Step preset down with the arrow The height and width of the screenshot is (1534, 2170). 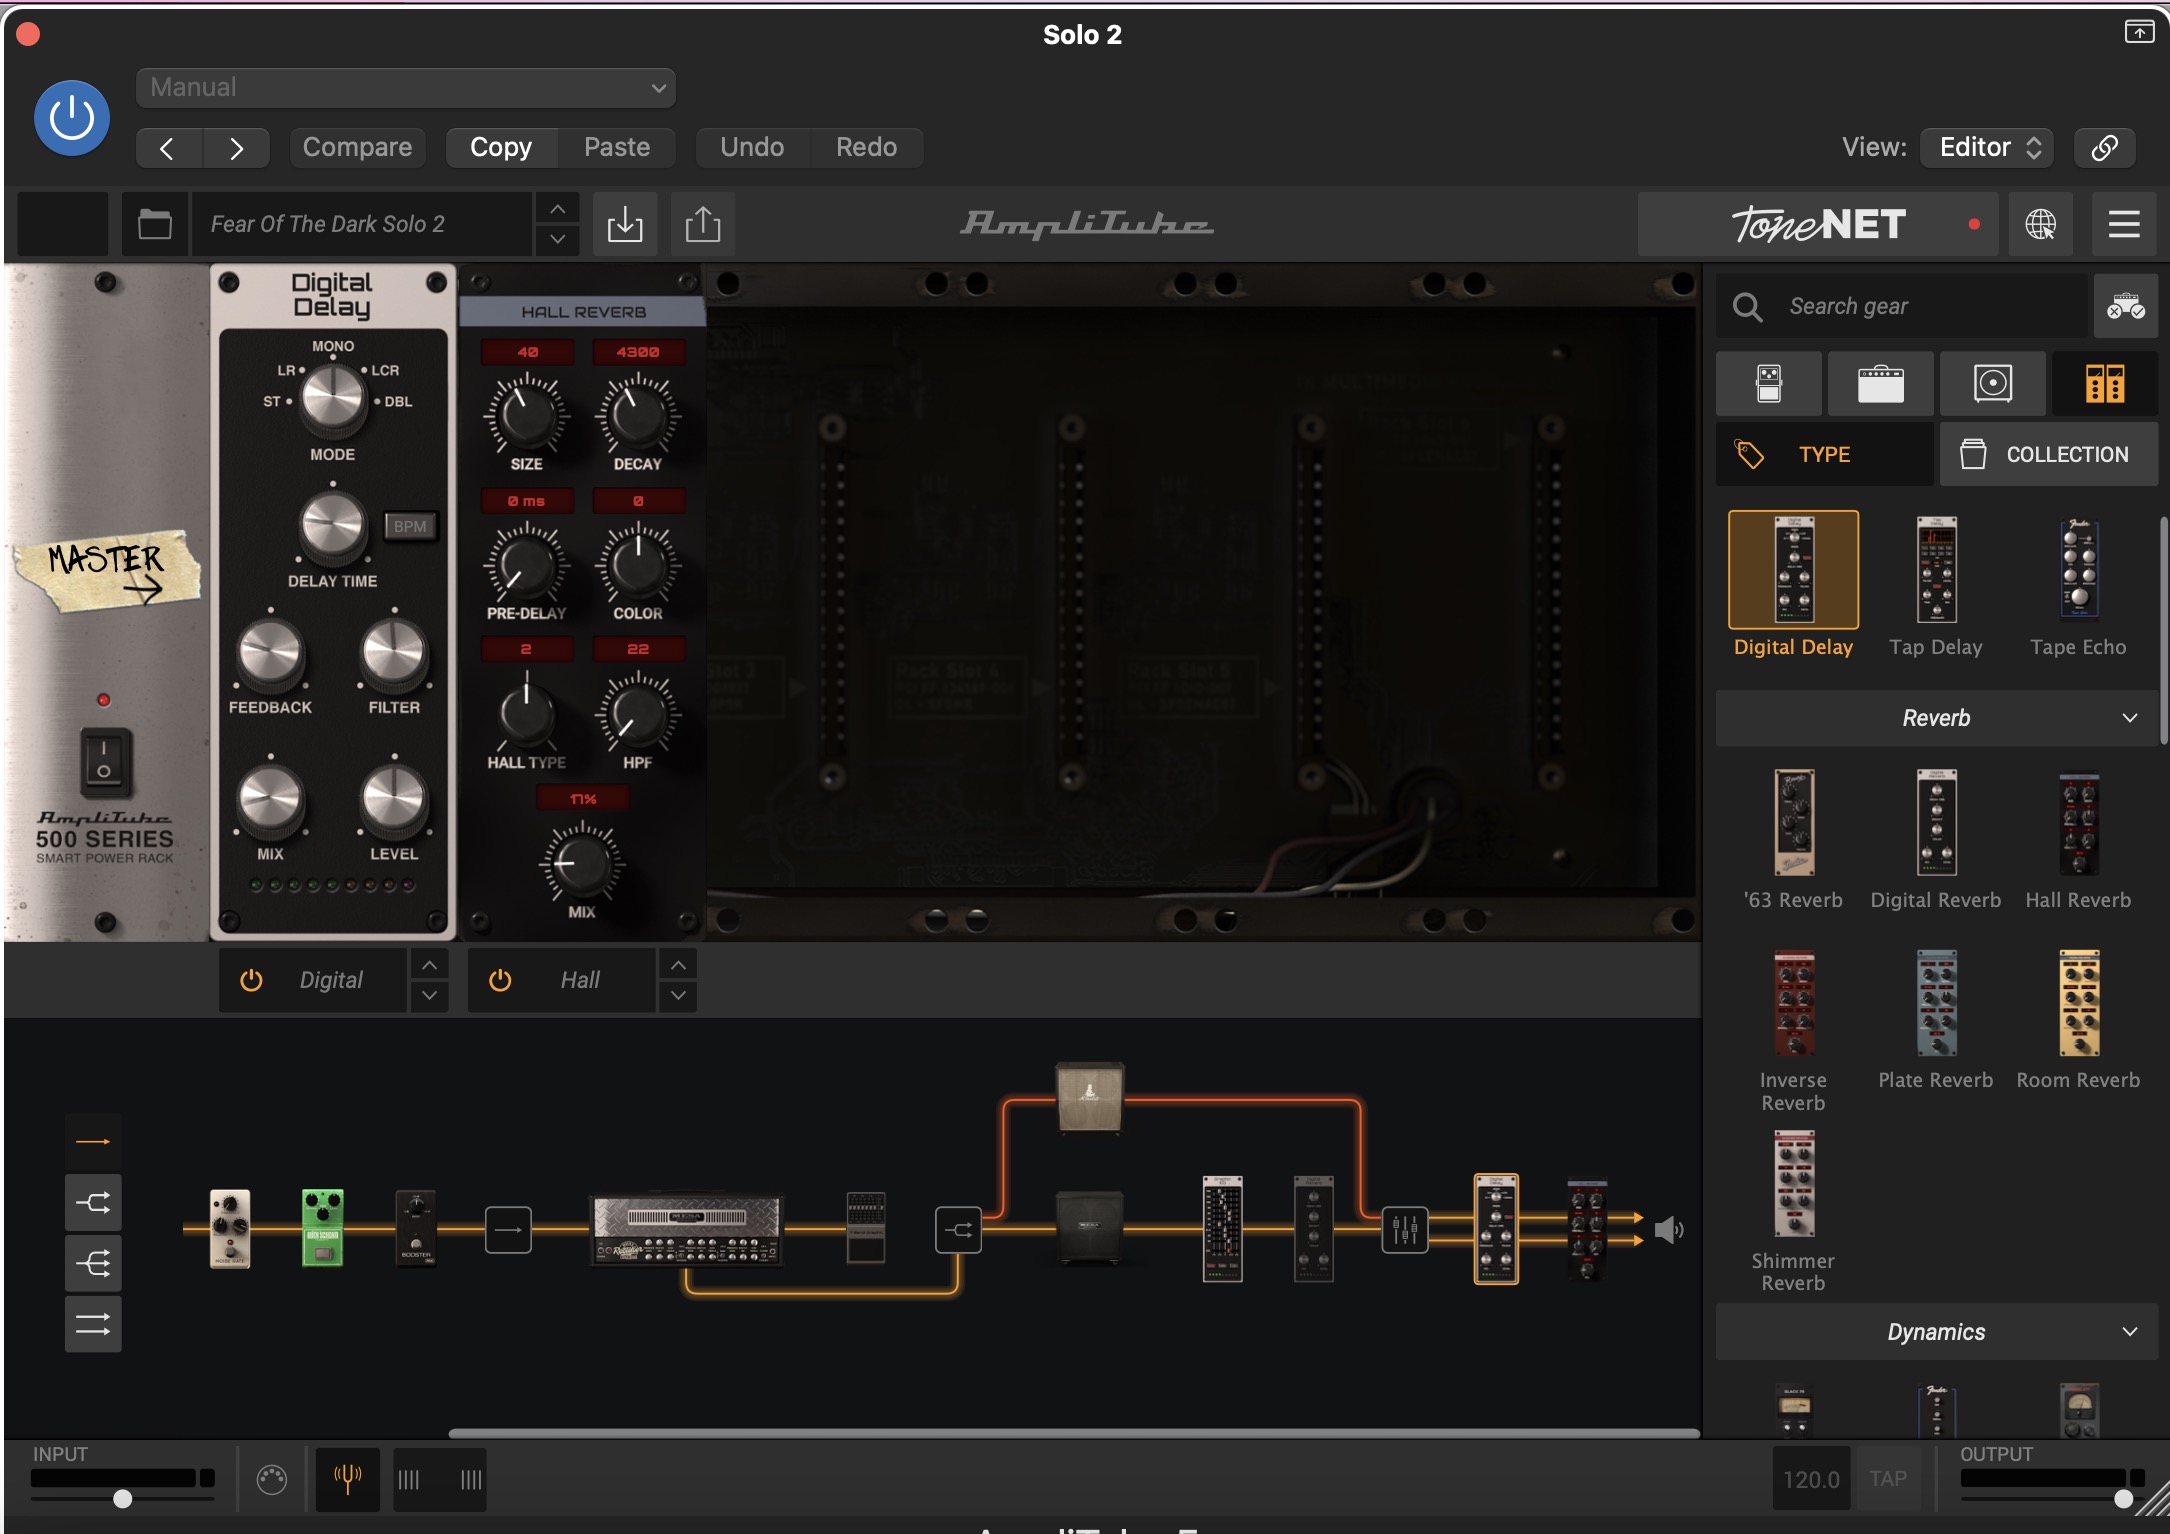point(557,239)
